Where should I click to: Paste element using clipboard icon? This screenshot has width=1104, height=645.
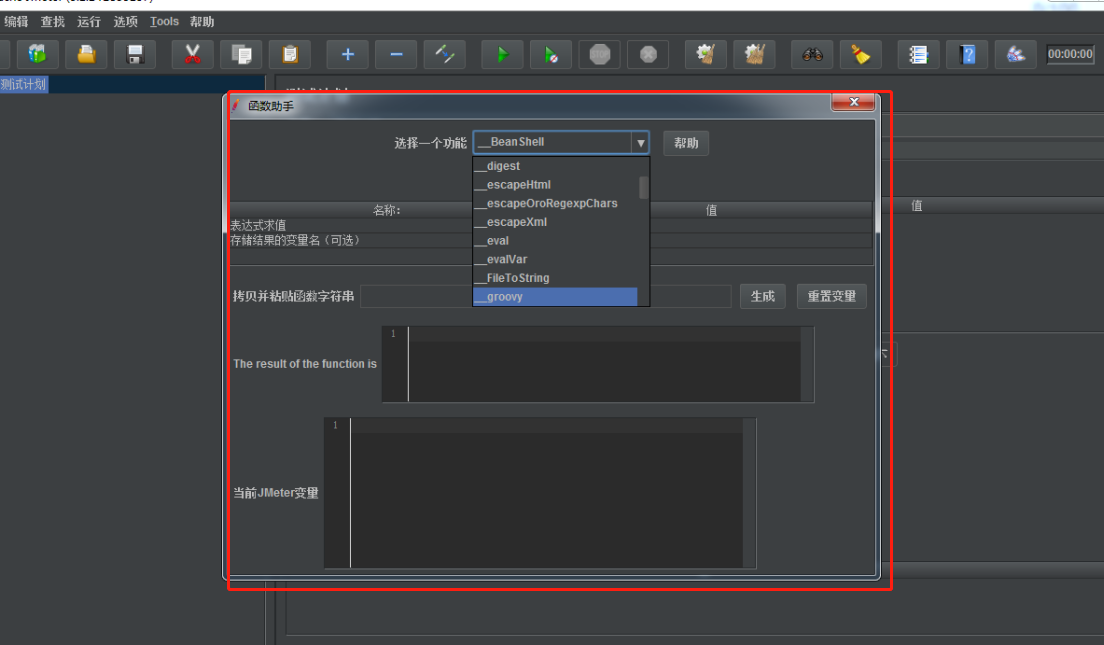click(290, 55)
